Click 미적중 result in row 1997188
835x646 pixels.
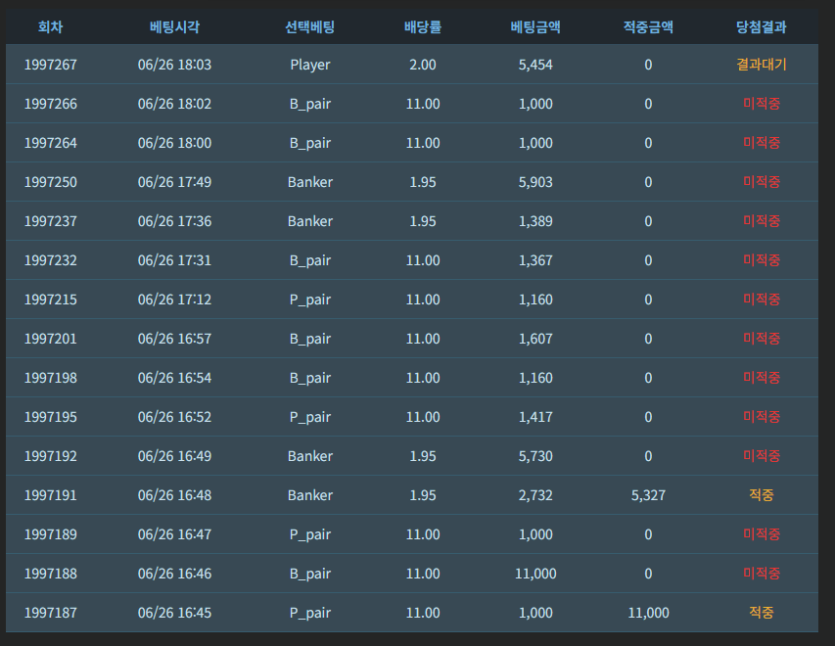pyautogui.click(x=761, y=573)
